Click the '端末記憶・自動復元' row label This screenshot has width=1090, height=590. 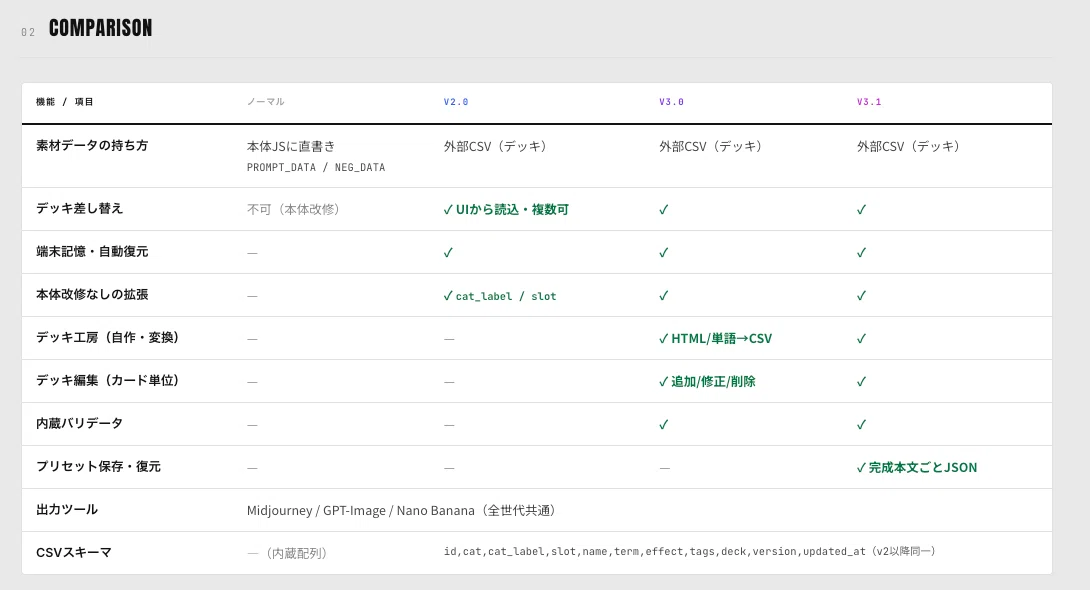[x=92, y=251]
